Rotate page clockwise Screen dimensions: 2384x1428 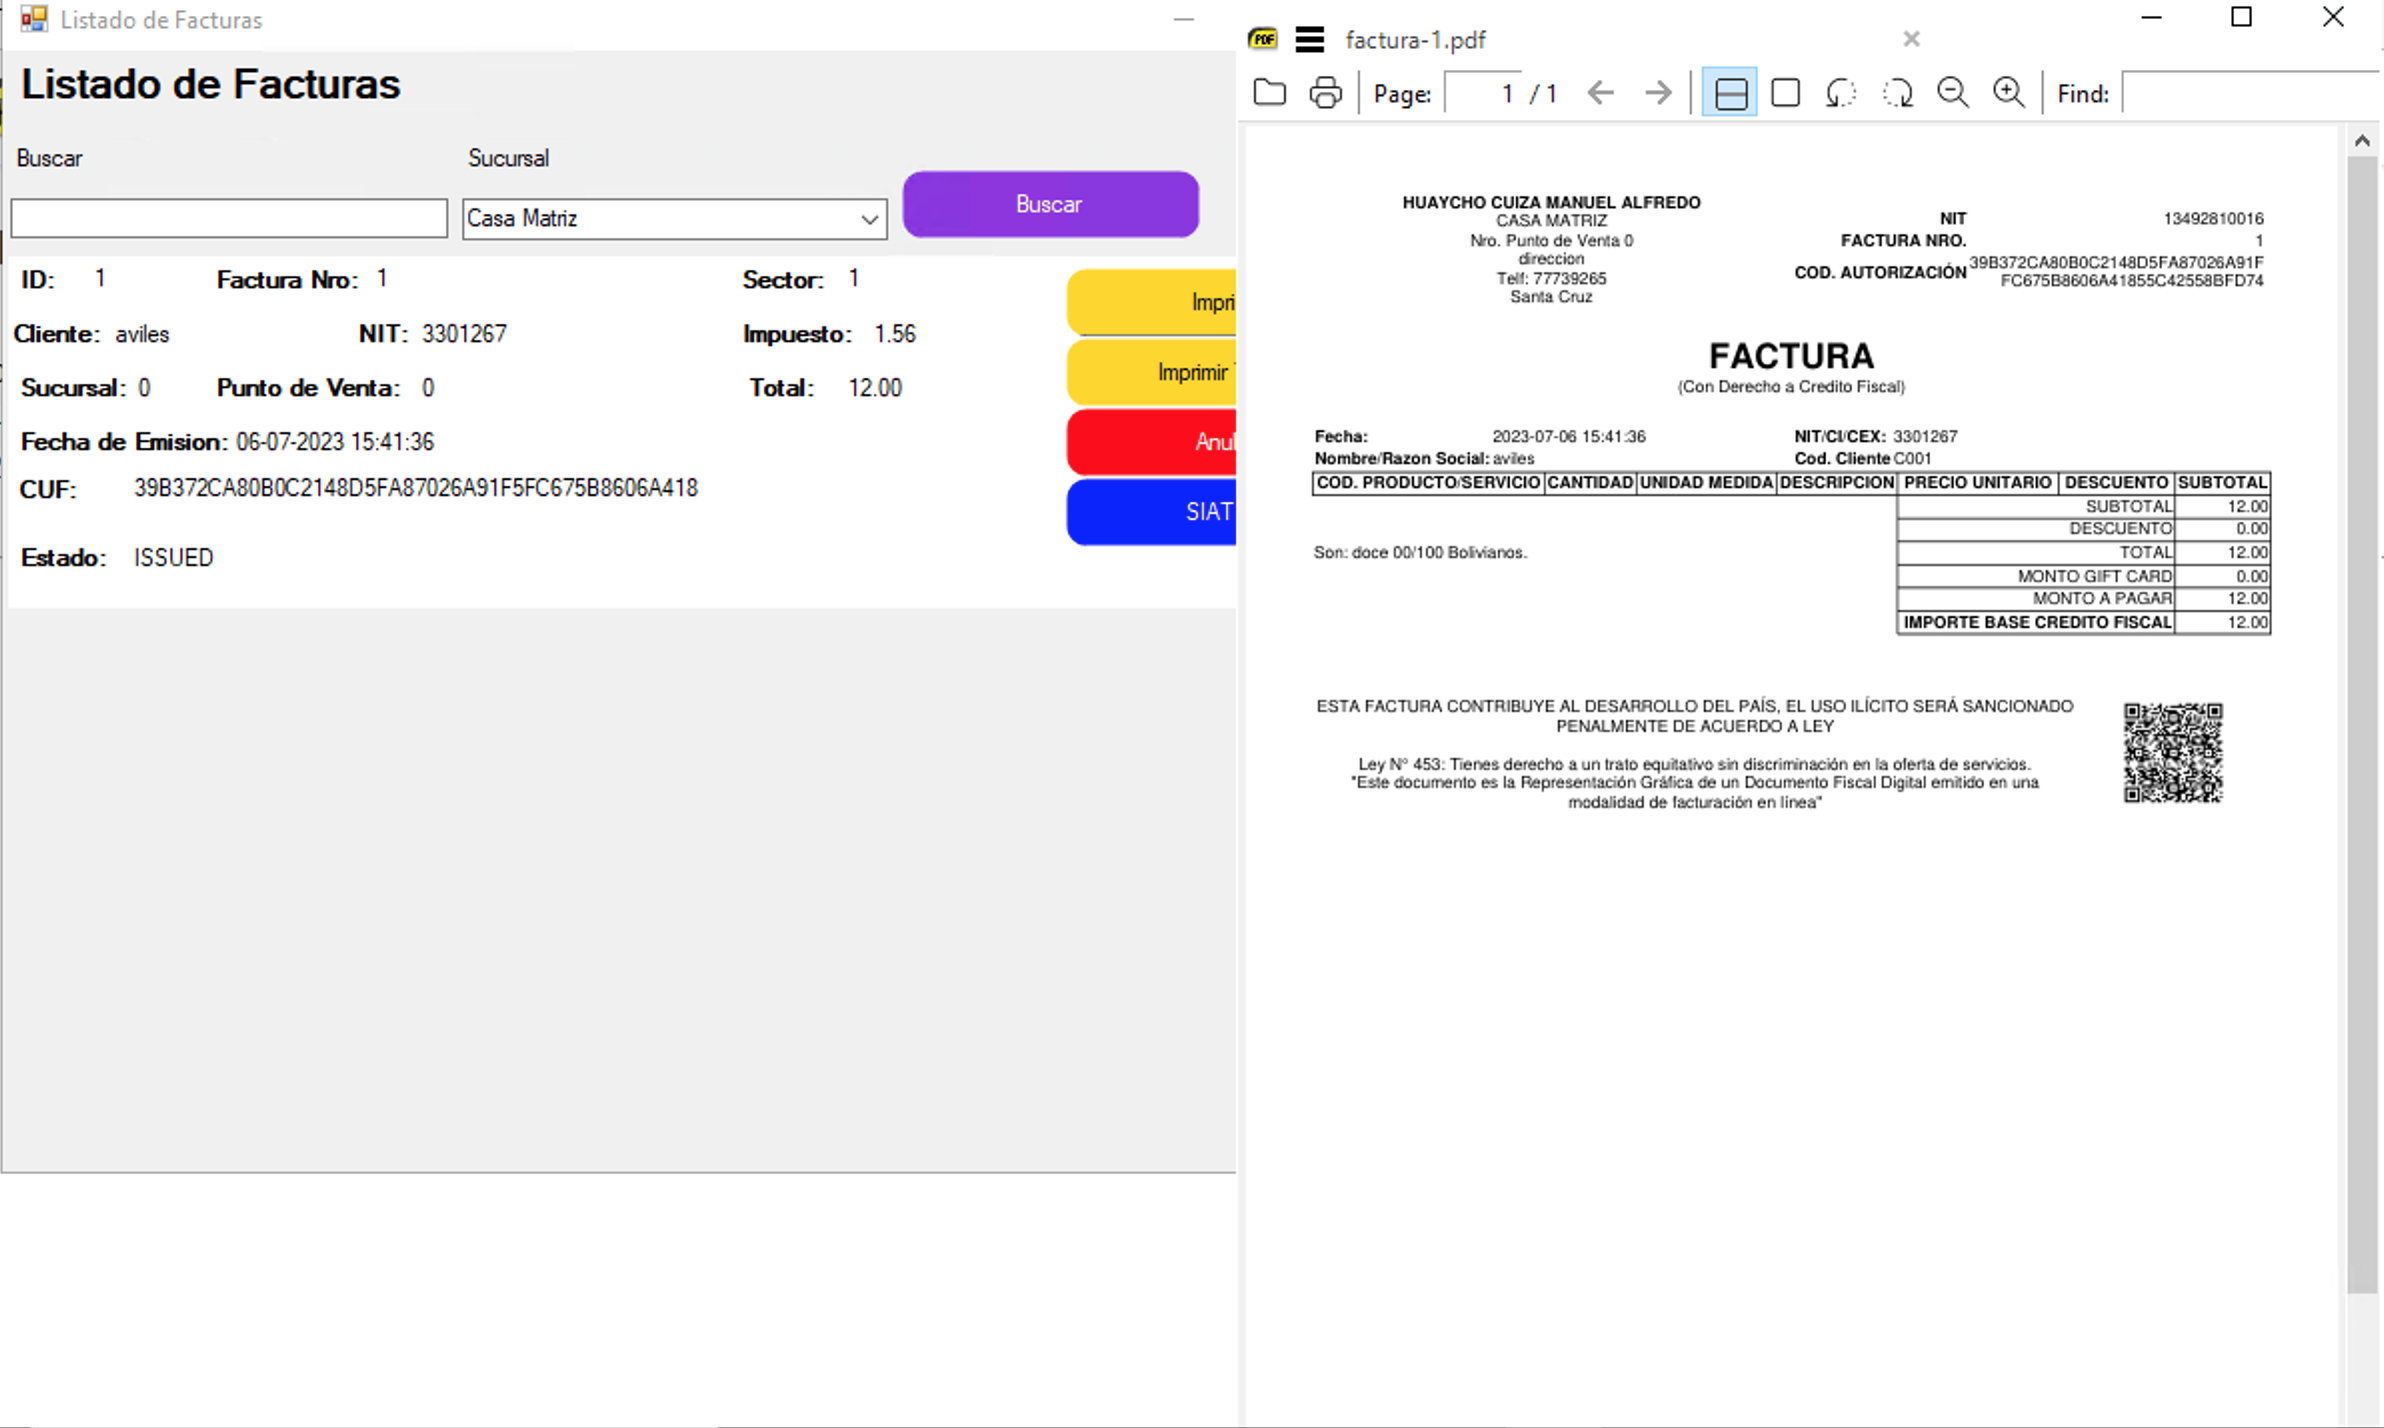click(1897, 93)
